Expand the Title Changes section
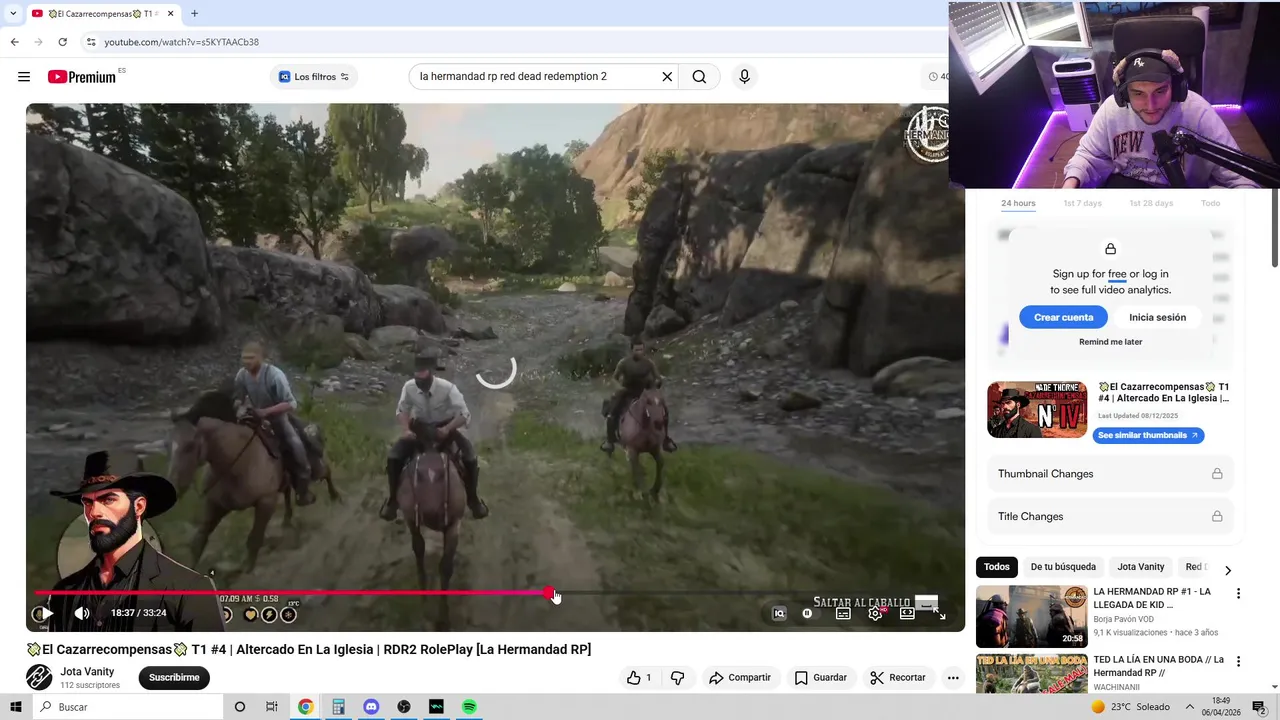Image resolution: width=1280 pixels, height=720 pixels. coord(1110,516)
